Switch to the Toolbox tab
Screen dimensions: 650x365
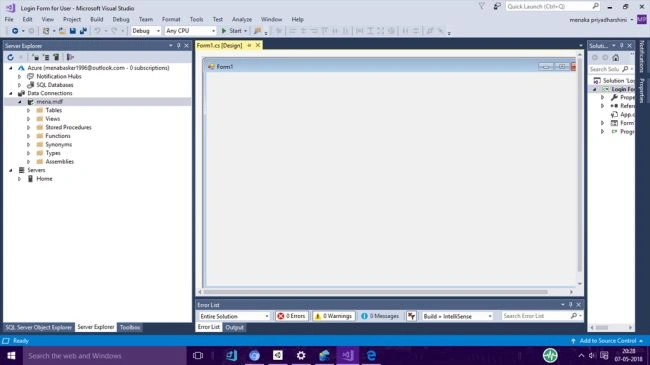130,327
